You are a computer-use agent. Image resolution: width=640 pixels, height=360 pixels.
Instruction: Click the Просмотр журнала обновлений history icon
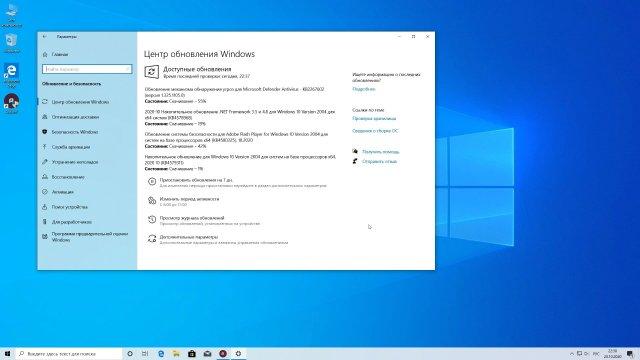tap(152, 220)
